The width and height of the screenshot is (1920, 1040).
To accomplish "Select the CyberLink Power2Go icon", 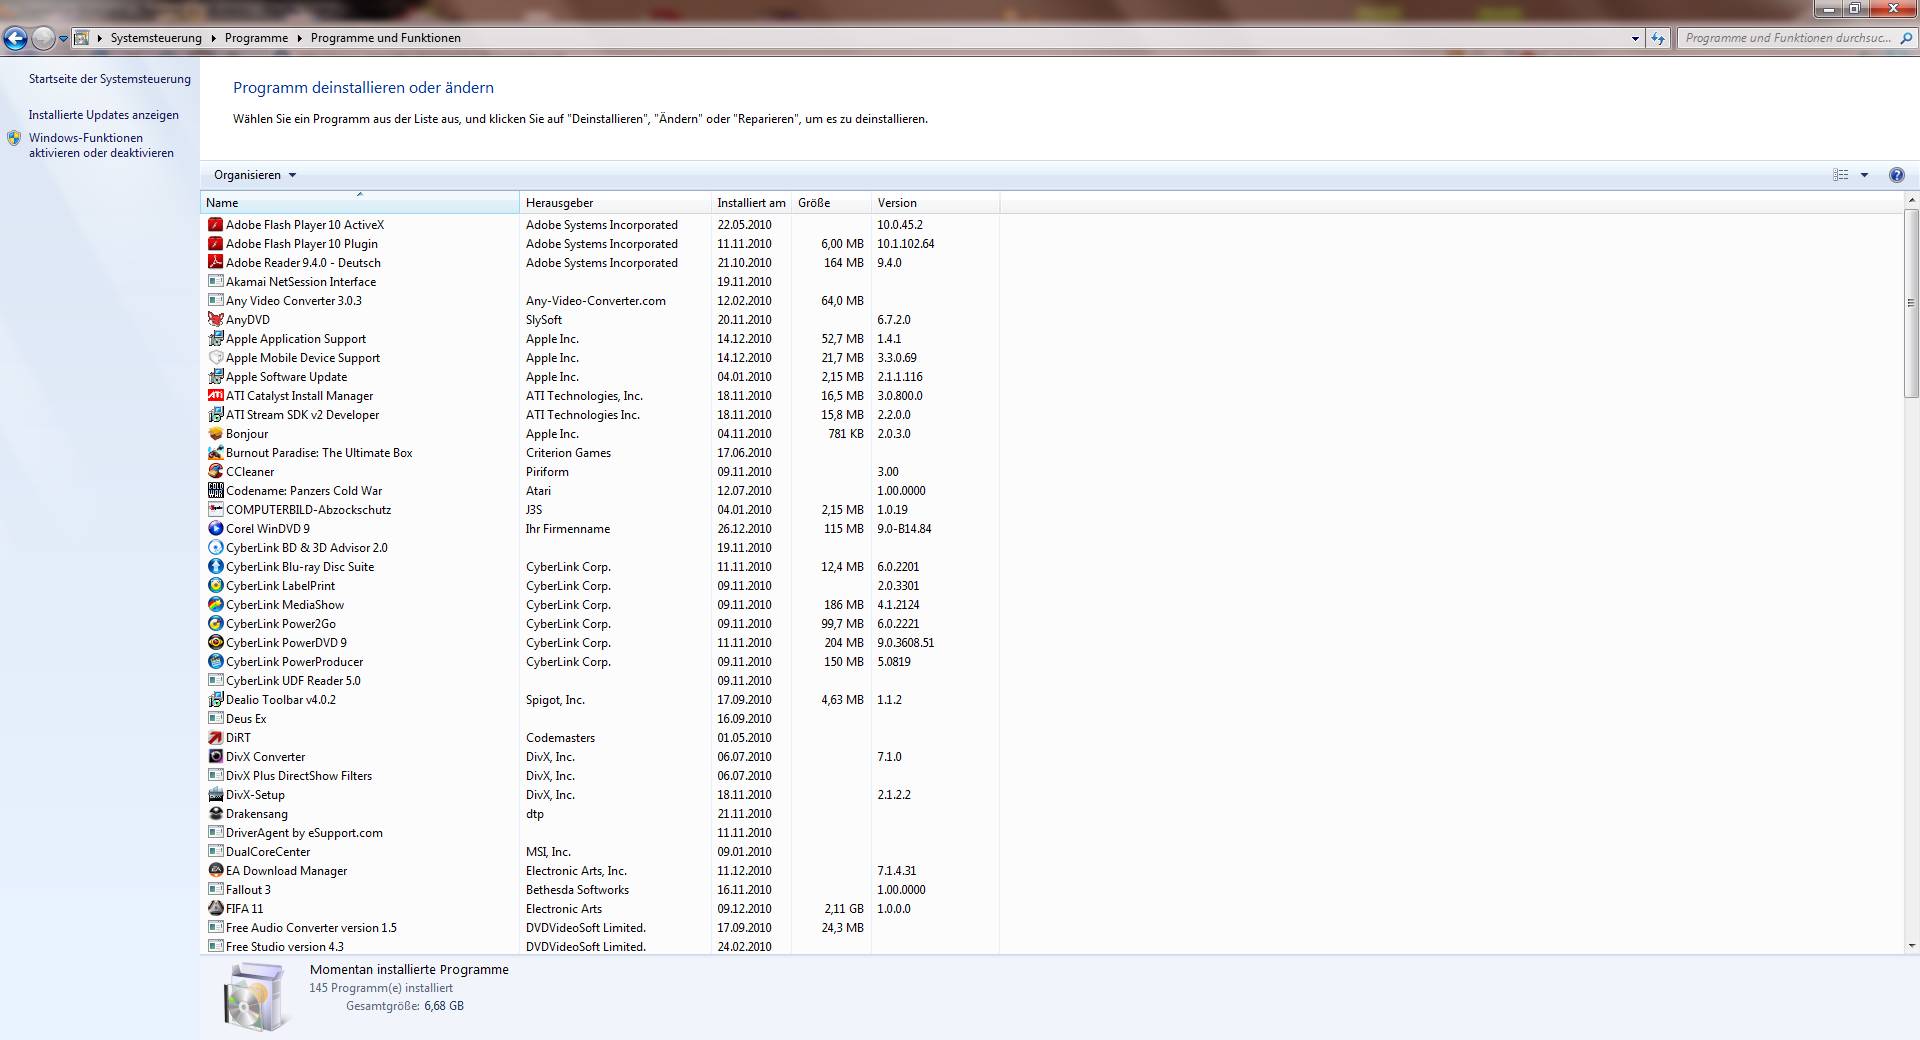I will [x=215, y=624].
